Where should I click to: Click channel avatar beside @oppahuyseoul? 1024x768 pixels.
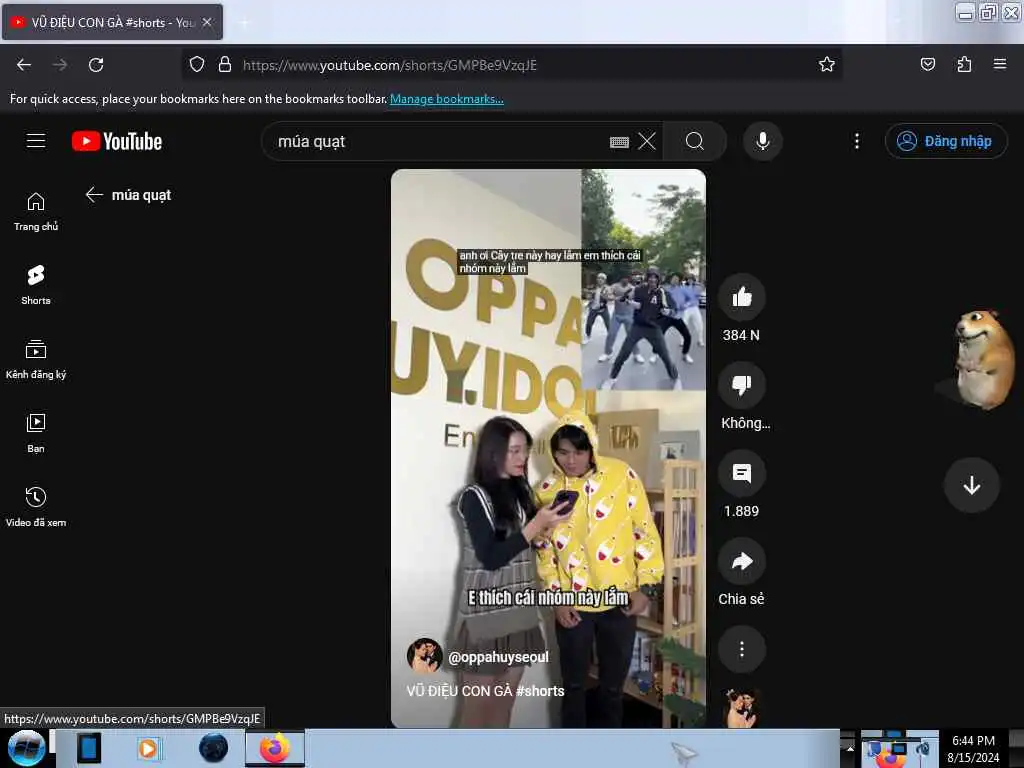pyautogui.click(x=424, y=656)
